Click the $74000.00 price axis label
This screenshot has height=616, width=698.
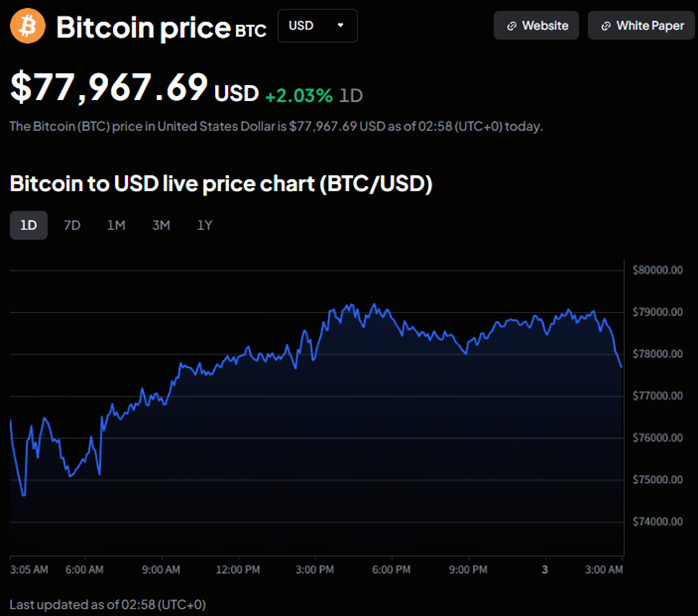tap(657, 522)
